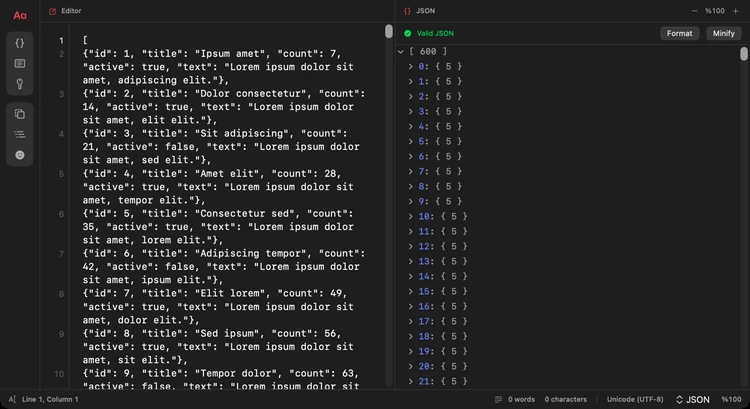
Task: Click the 0 characters counter
Action: (565, 399)
